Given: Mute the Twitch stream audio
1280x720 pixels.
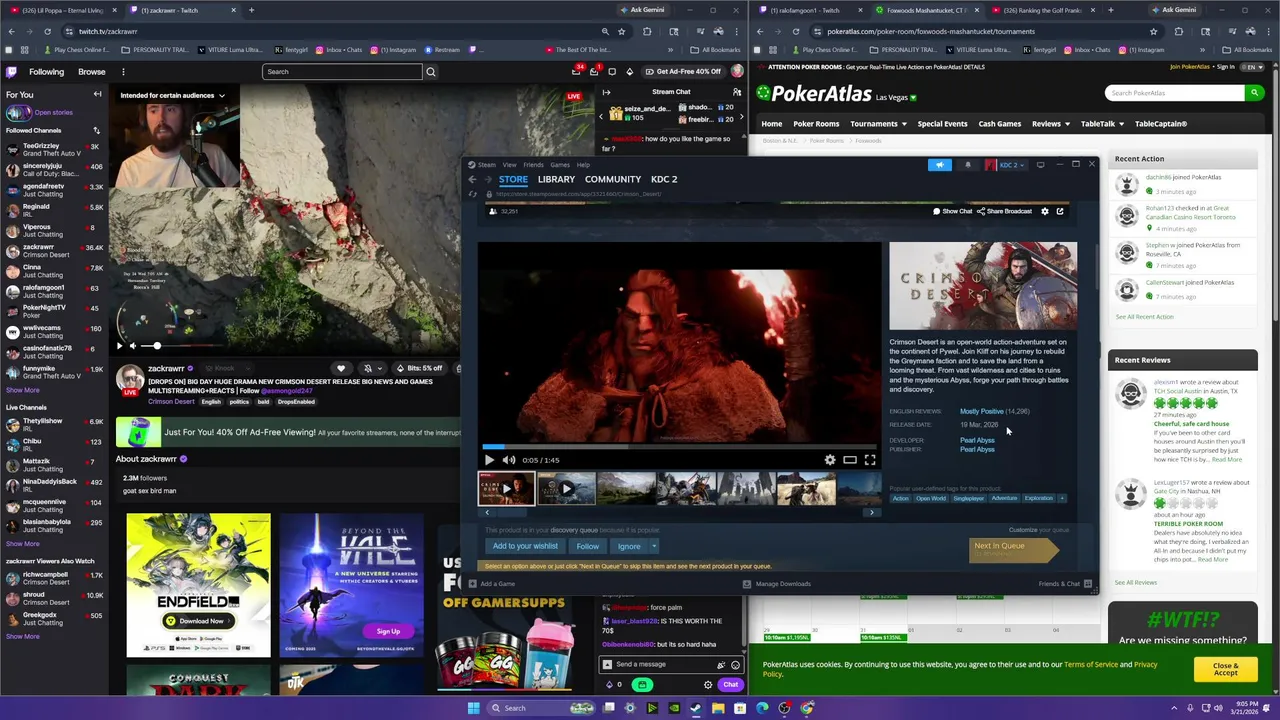Looking at the screenshot, I should click(134, 346).
